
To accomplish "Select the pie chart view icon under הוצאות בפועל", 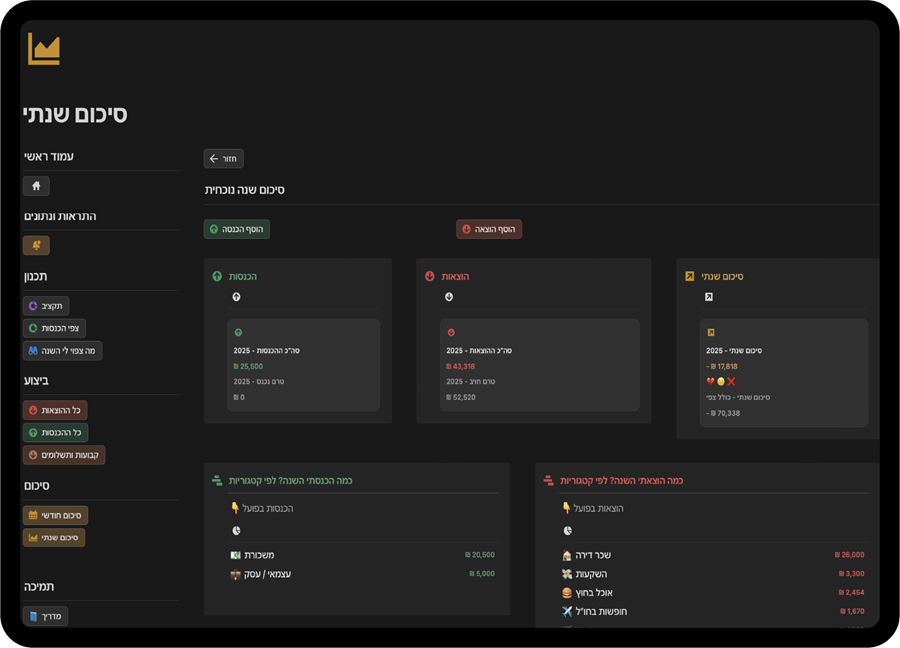I will (567, 531).
